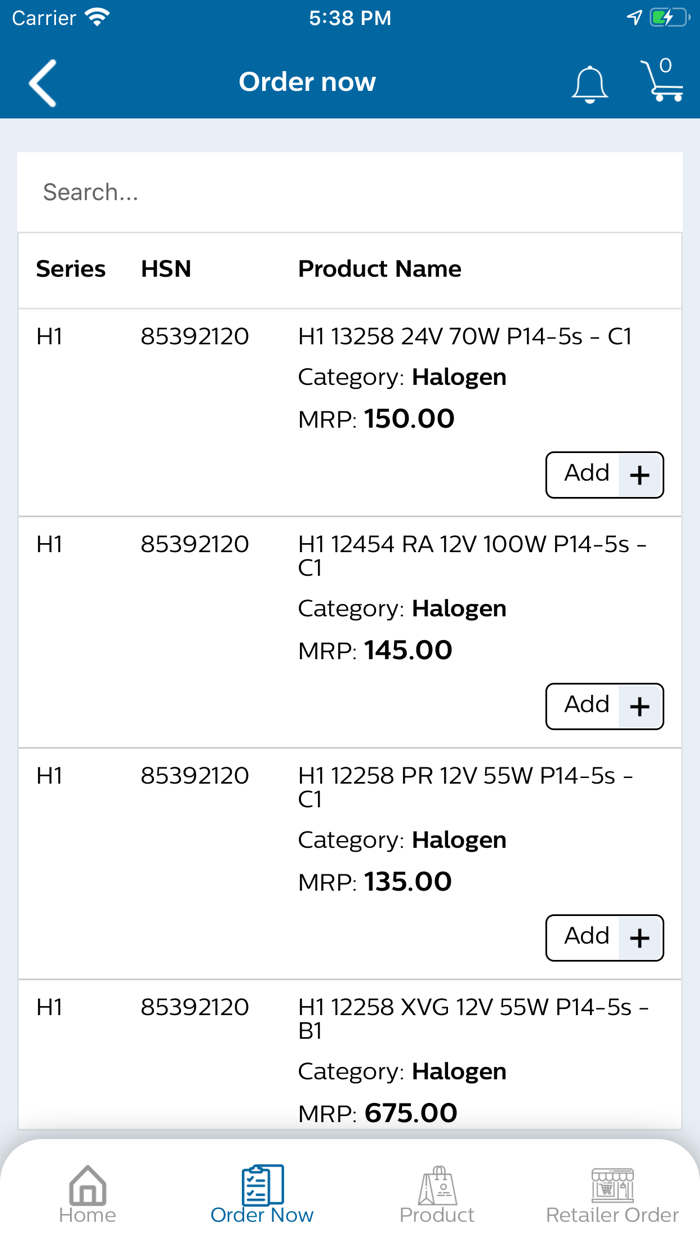Open the shopping cart icon
The width and height of the screenshot is (700, 1244).
click(662, 86)
